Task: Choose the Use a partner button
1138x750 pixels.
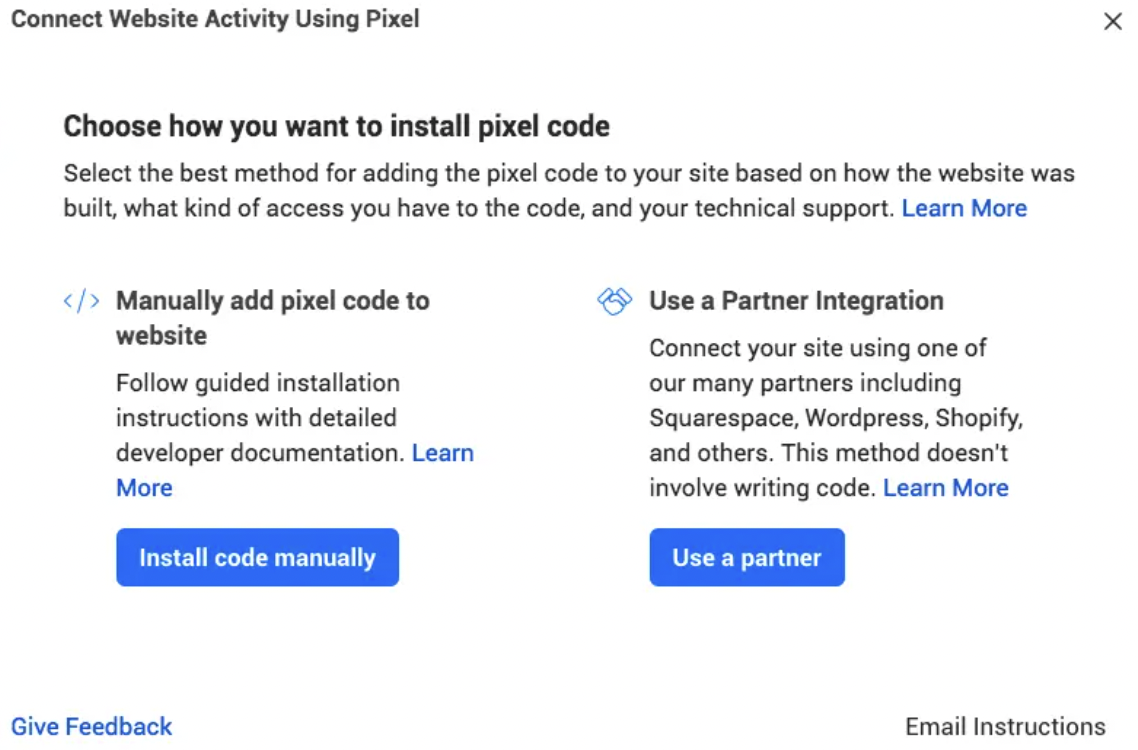Action: pyautogui.click(x=746, y=558)
